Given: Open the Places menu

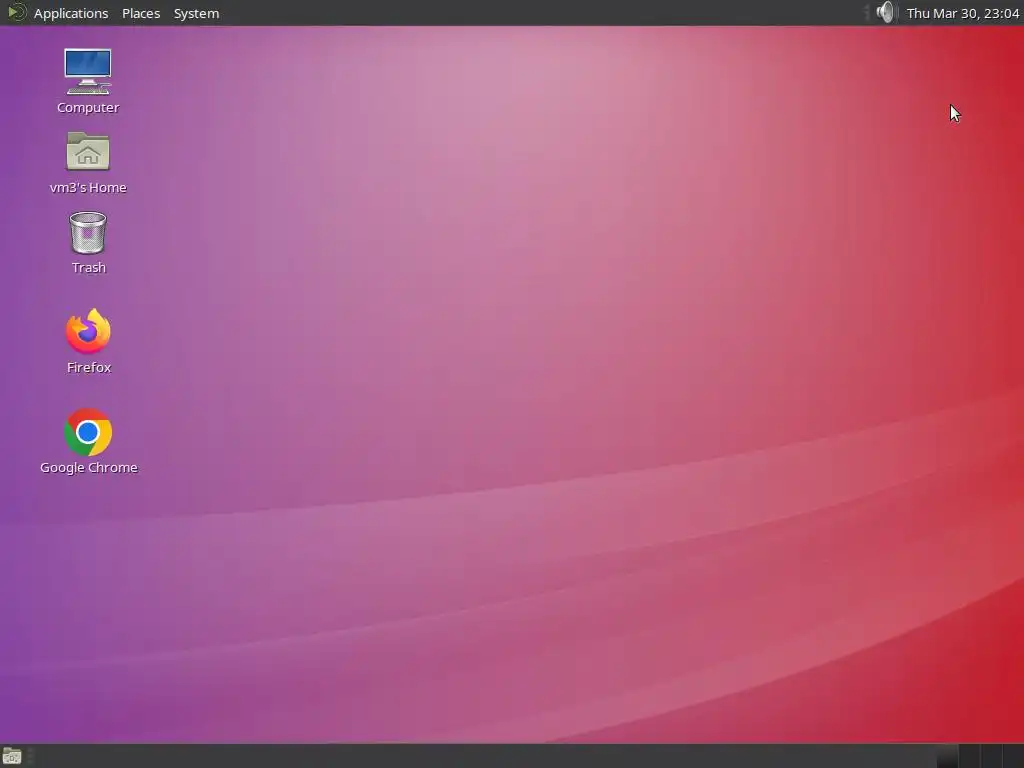Looking at the screenshot, I should coord(141,13).
